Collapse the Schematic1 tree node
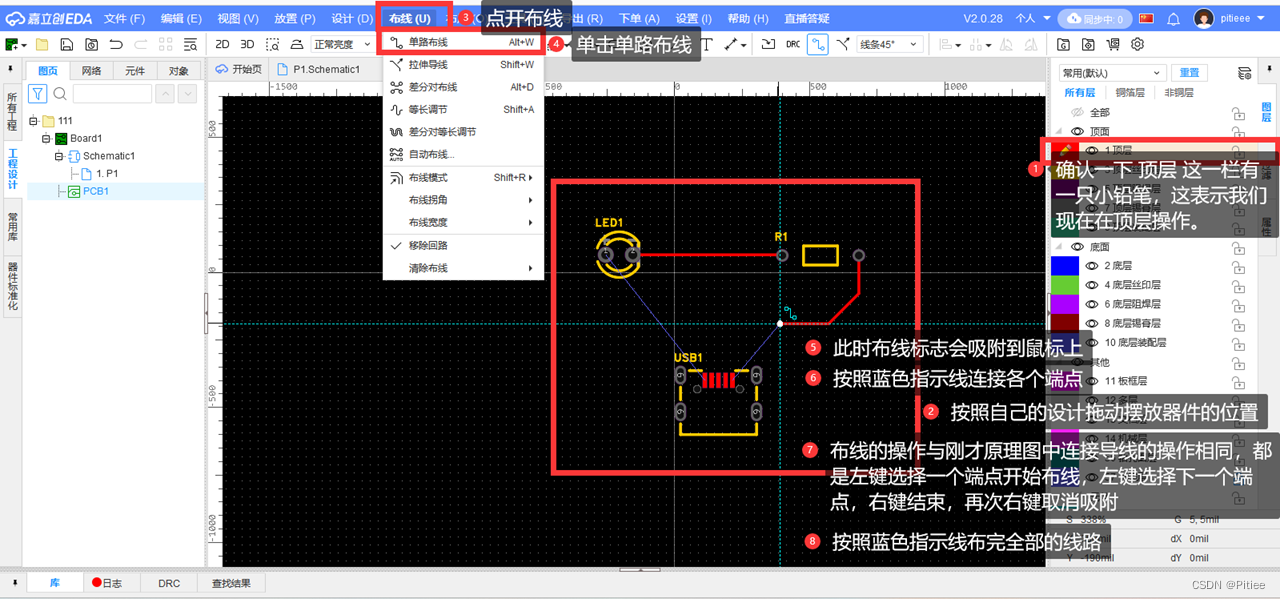 pyautogui.click(x=59, y=156)
